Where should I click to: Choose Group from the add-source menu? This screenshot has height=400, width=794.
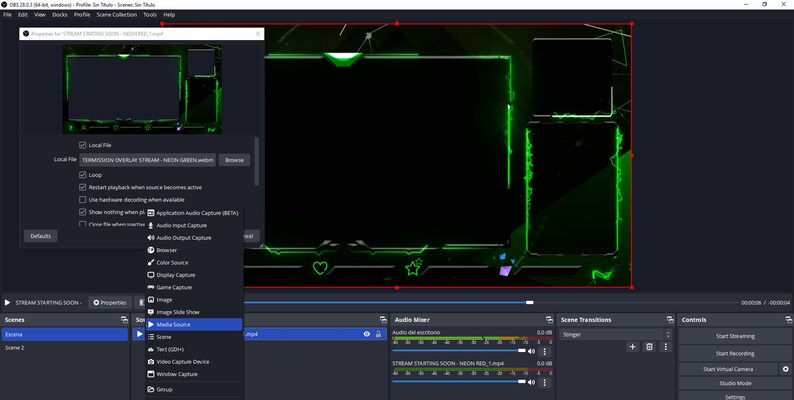(x=194, y=389)
